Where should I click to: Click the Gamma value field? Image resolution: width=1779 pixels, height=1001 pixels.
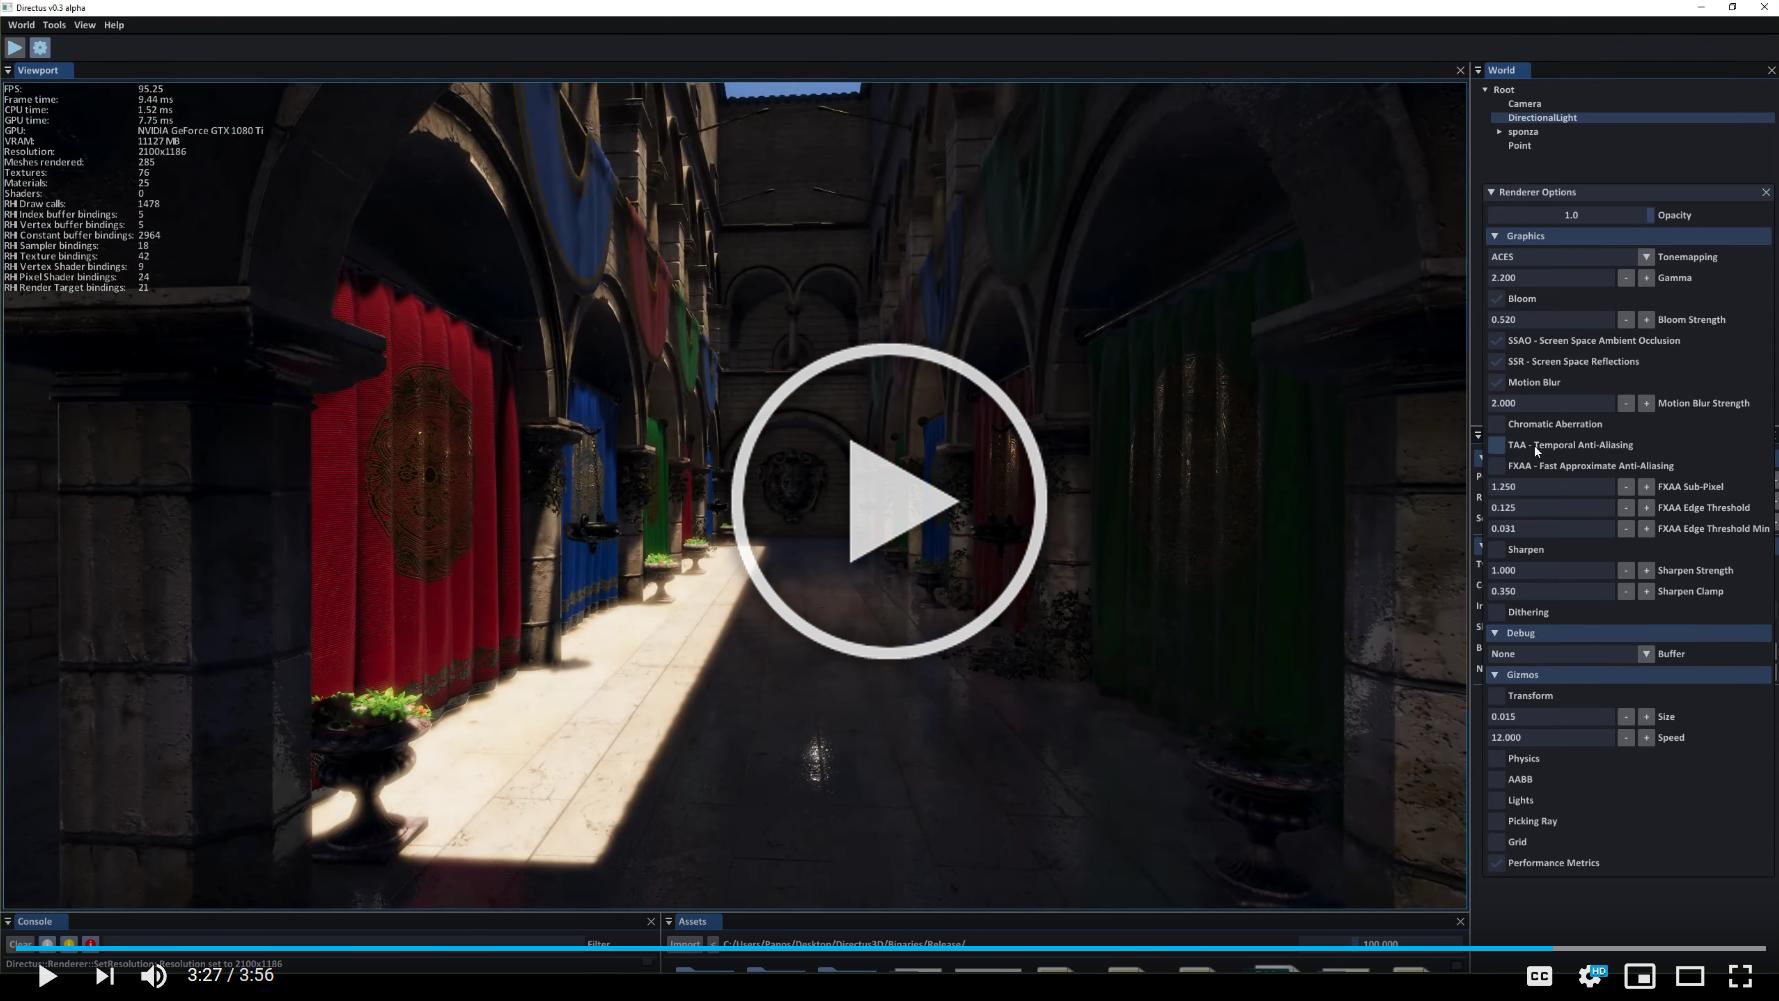pos(1551,278)
